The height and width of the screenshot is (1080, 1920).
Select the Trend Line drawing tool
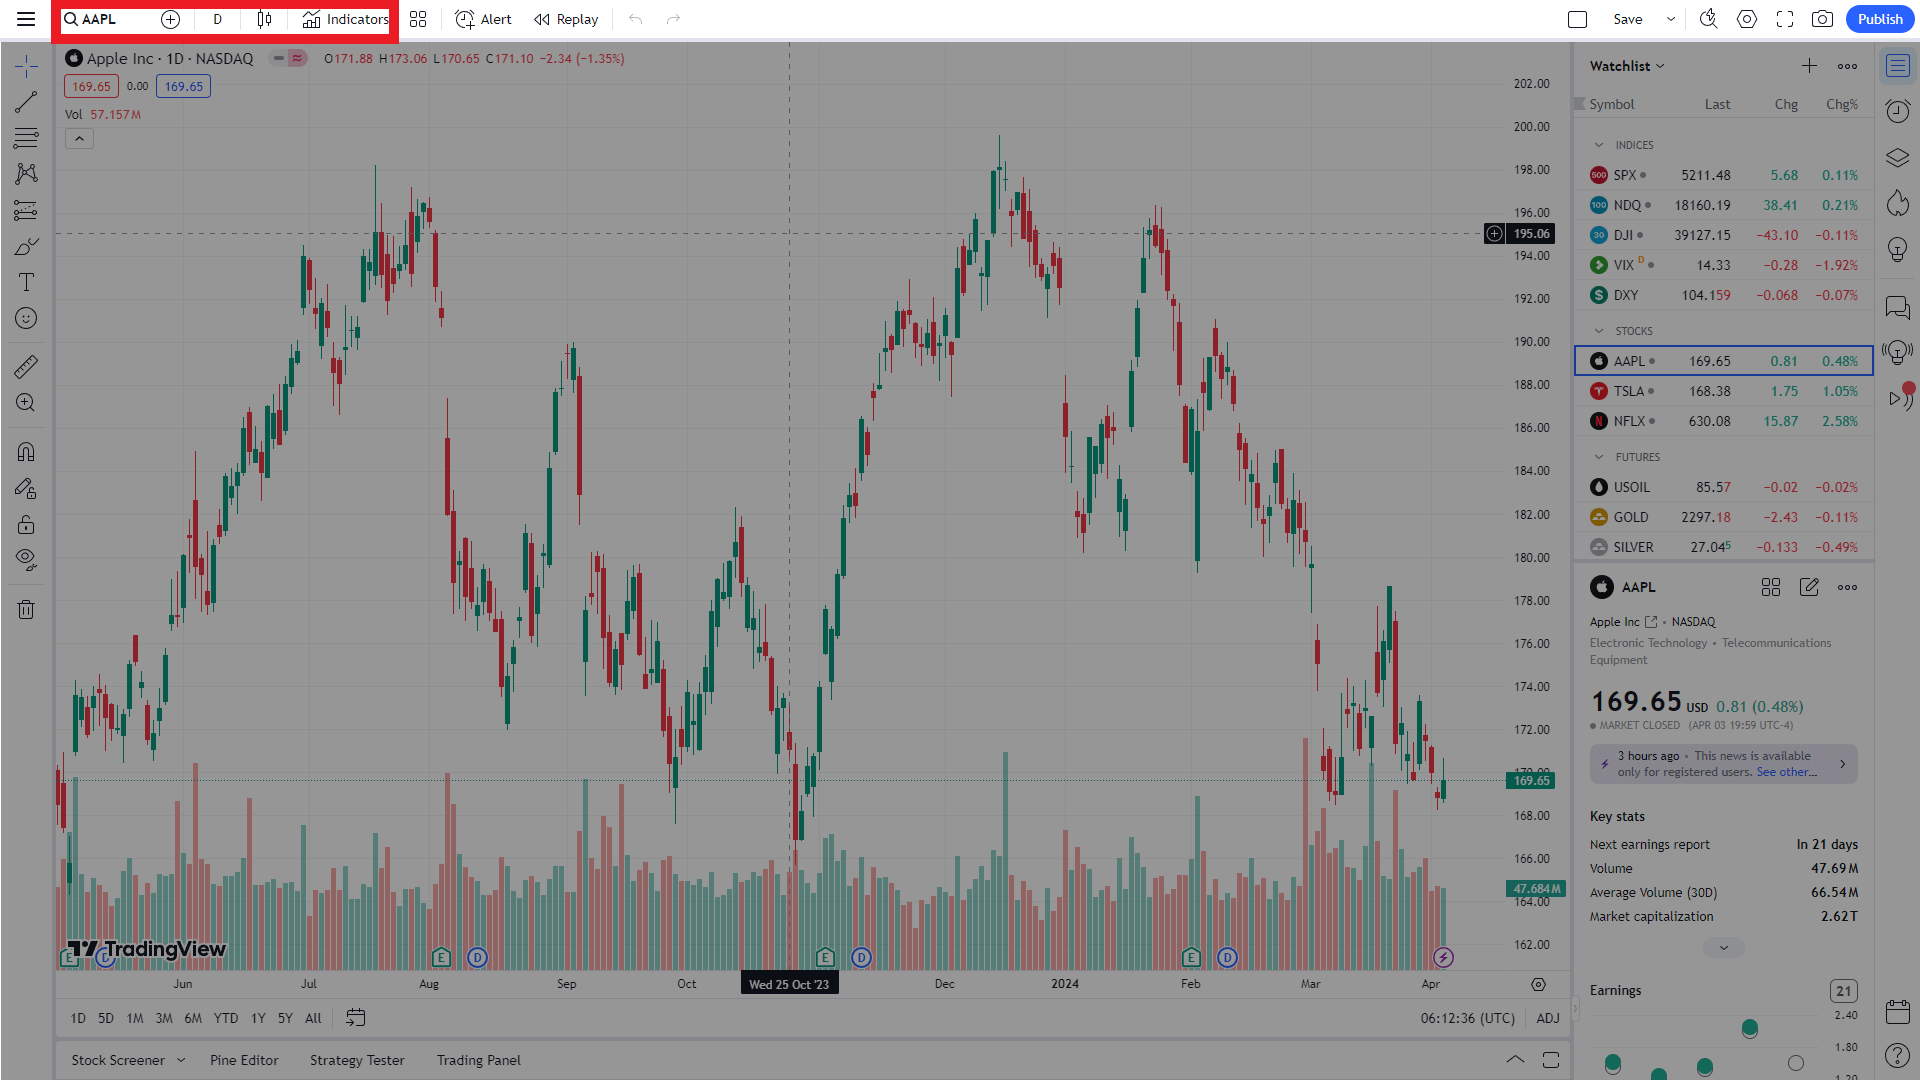[x=26, y=102]
